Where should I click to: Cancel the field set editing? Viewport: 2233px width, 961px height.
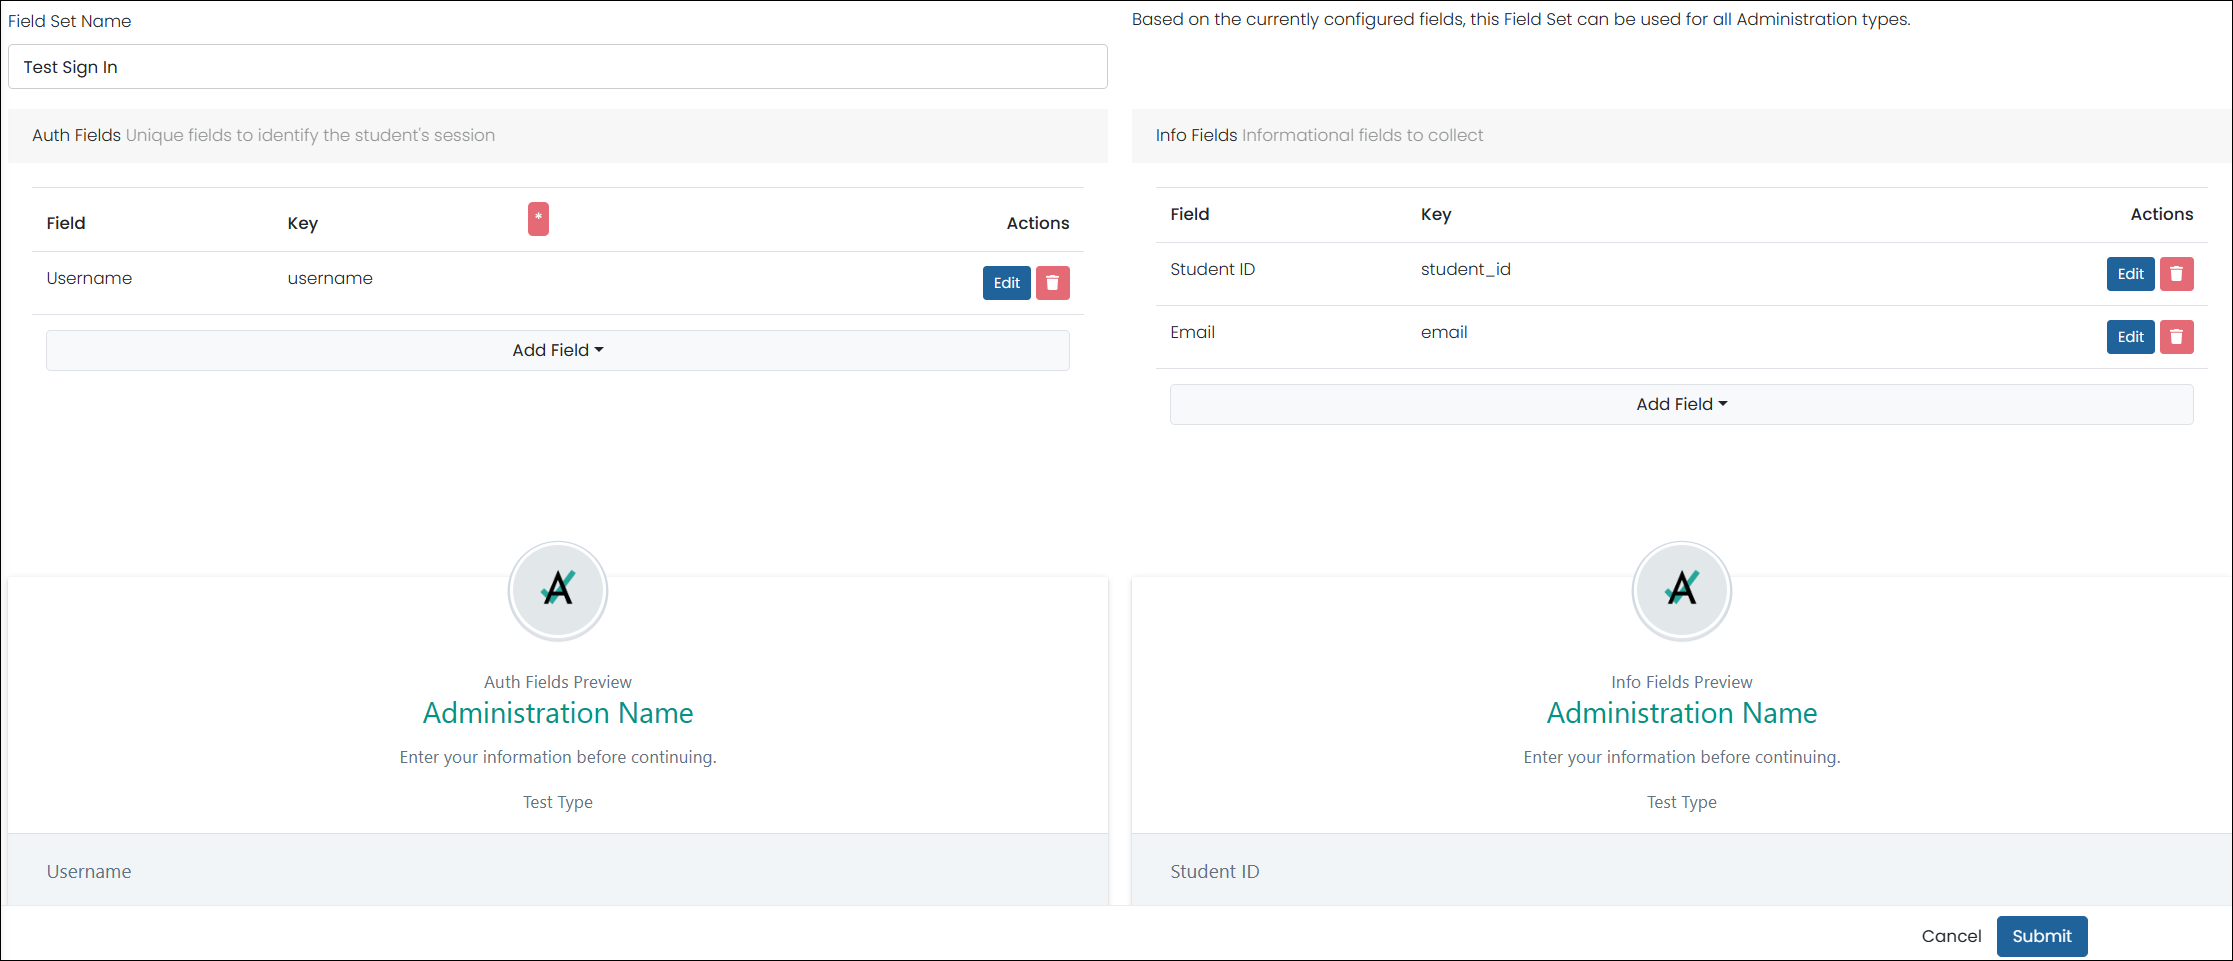coord(1951,936)
